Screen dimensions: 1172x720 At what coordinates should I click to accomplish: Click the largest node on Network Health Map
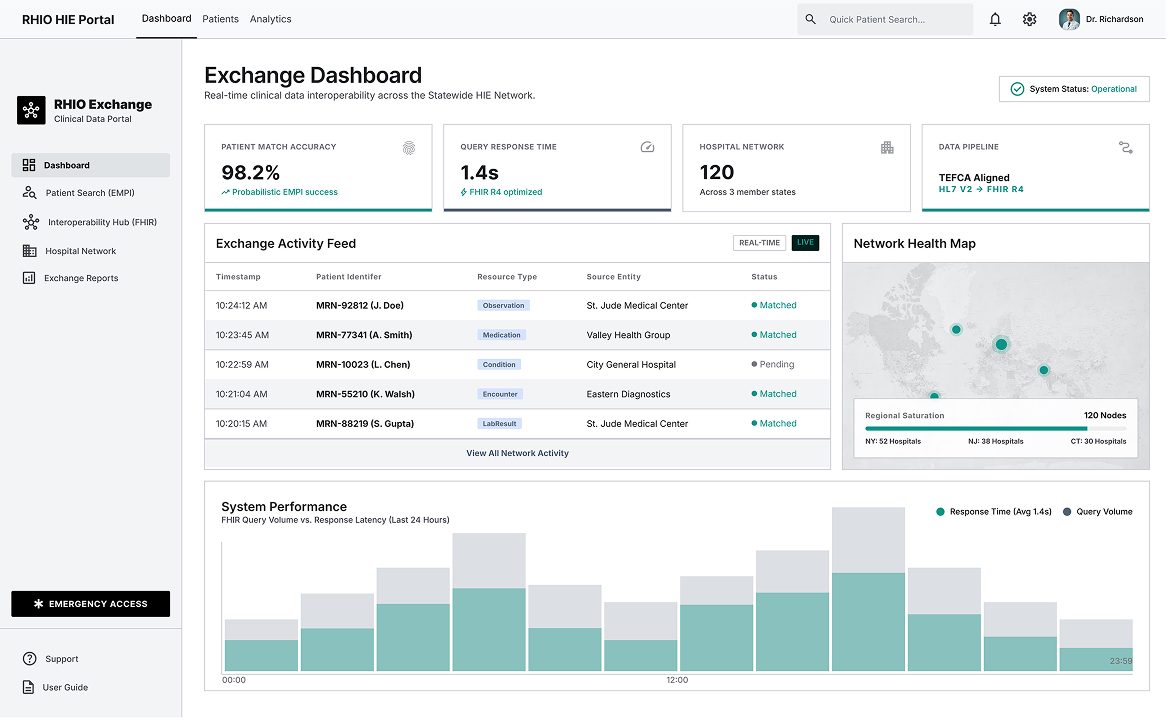[x=1006, y=346]
